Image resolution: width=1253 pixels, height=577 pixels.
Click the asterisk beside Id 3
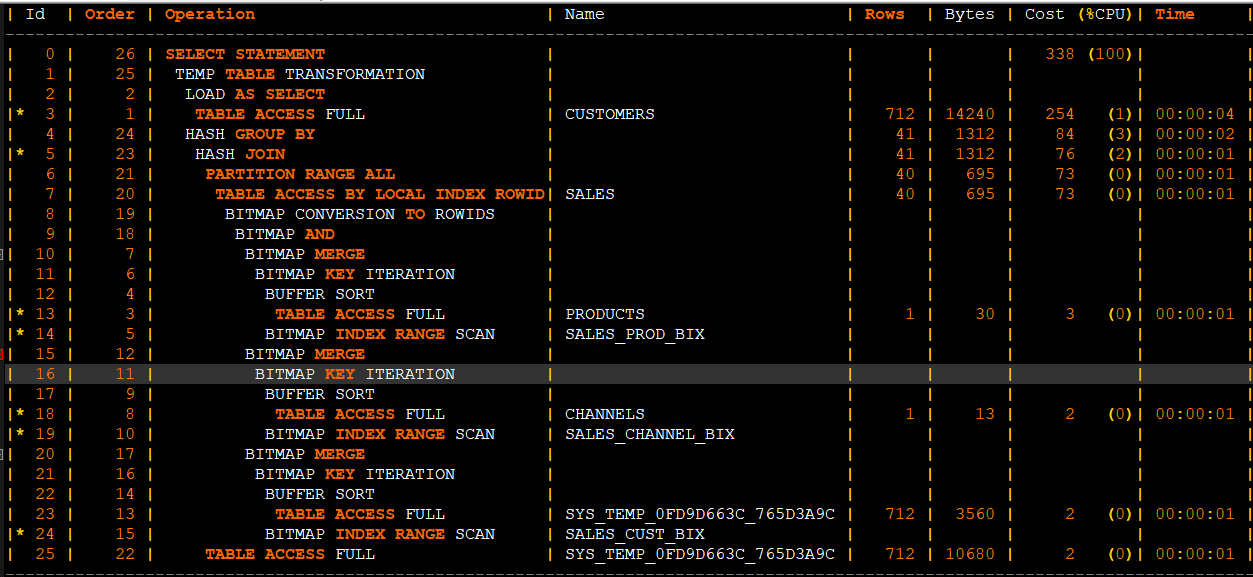pyautogui.click(x=20, y=114)
